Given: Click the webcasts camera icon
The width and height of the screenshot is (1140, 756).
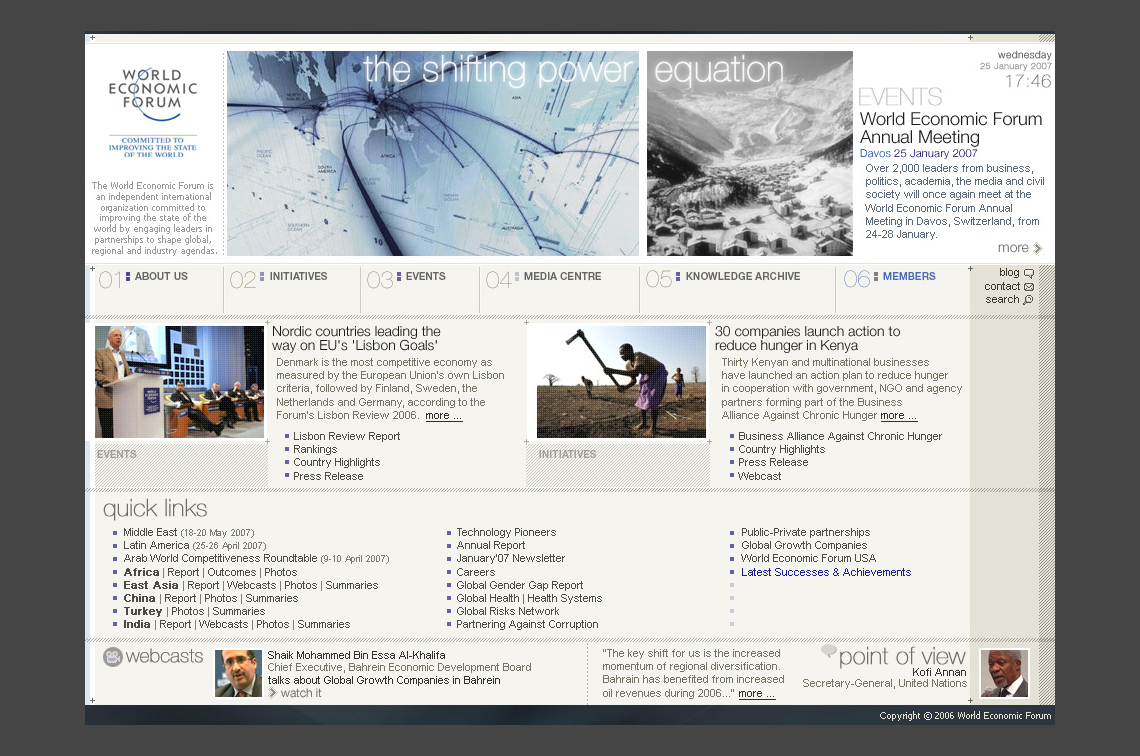Looking at the screenshot, I should tap(112, 656).
